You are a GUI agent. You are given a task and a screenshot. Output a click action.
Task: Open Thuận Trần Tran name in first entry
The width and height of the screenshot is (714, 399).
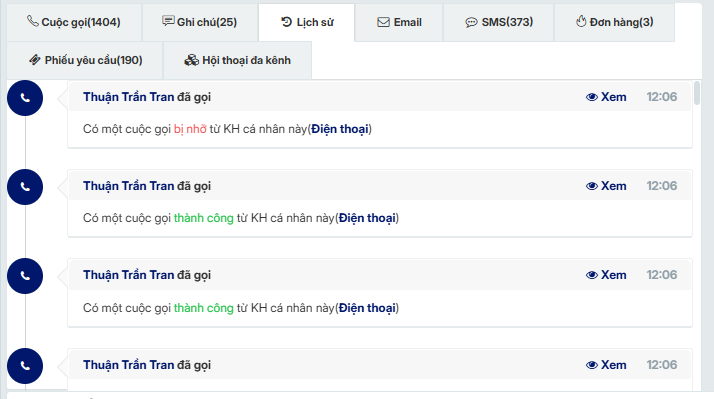128,97
